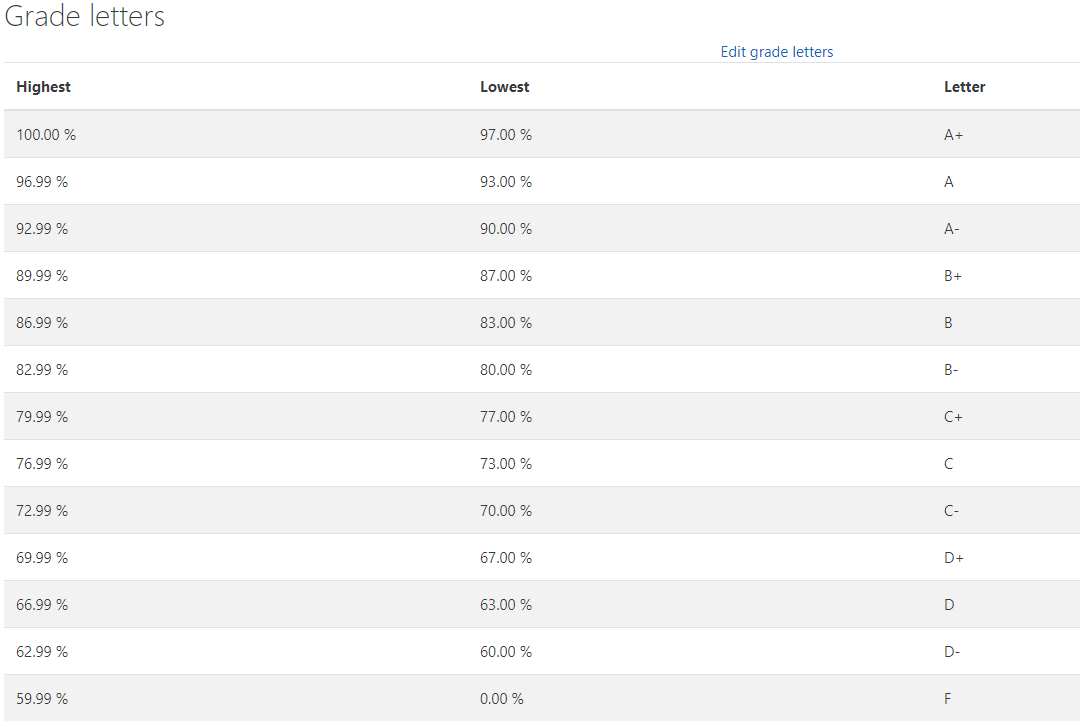Select the F letter grade cell
Viewport: 1080px width, 727px height.
point(947,698)
